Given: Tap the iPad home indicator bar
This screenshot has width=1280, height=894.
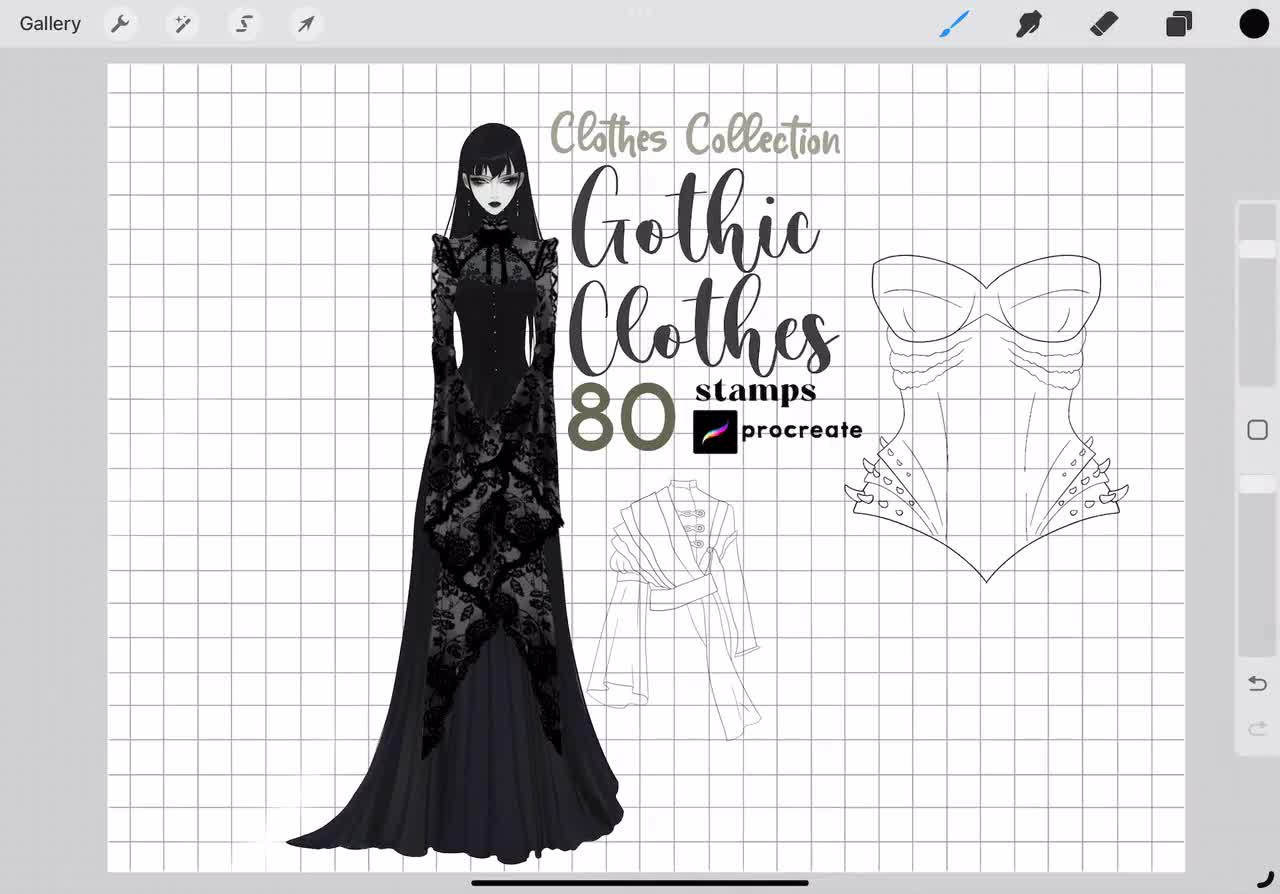Looking at the screenshot, I should 640,883.
